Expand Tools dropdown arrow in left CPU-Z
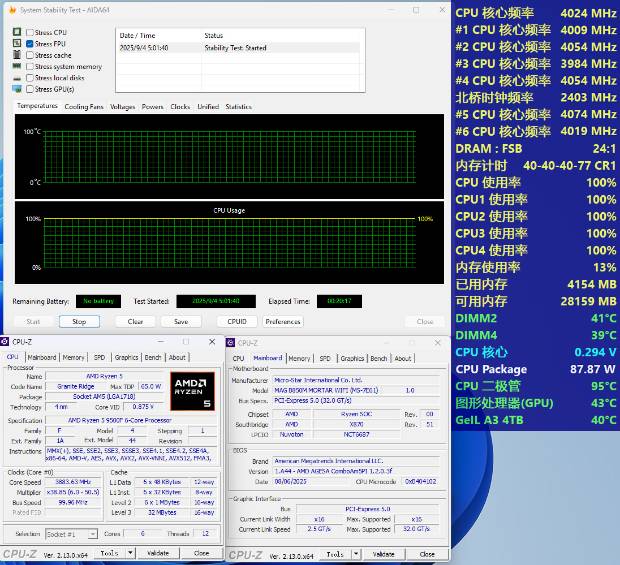The image size is (620, 565). pyautogui.click(x=130, y=553)
